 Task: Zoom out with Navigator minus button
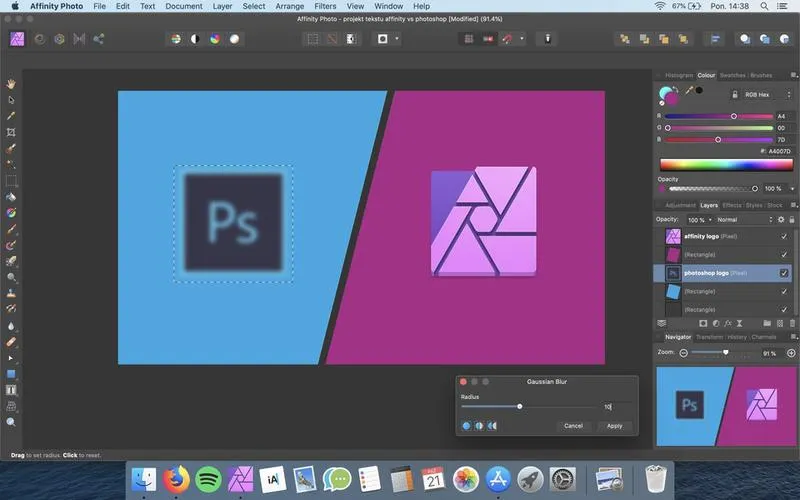click(x=684, y=353)
